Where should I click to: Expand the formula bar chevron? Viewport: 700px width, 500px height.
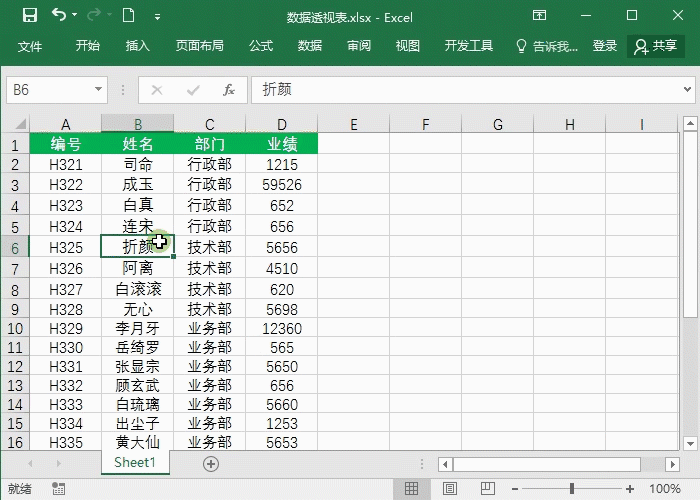(x=688, y=90)
